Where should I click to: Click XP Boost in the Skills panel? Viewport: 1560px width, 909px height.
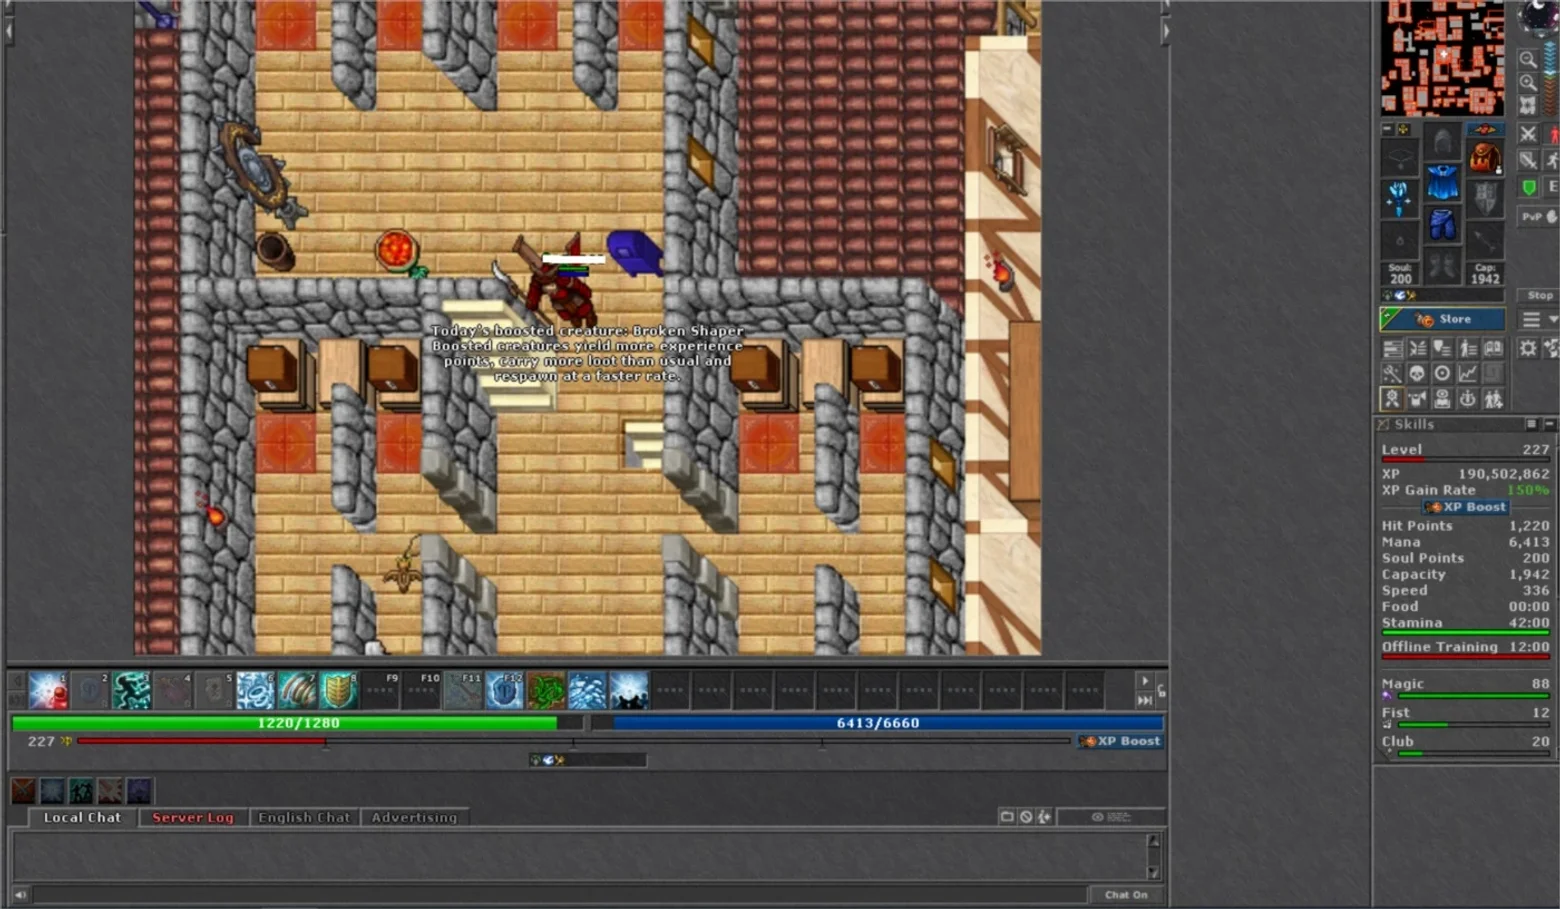coord(1467,507)
